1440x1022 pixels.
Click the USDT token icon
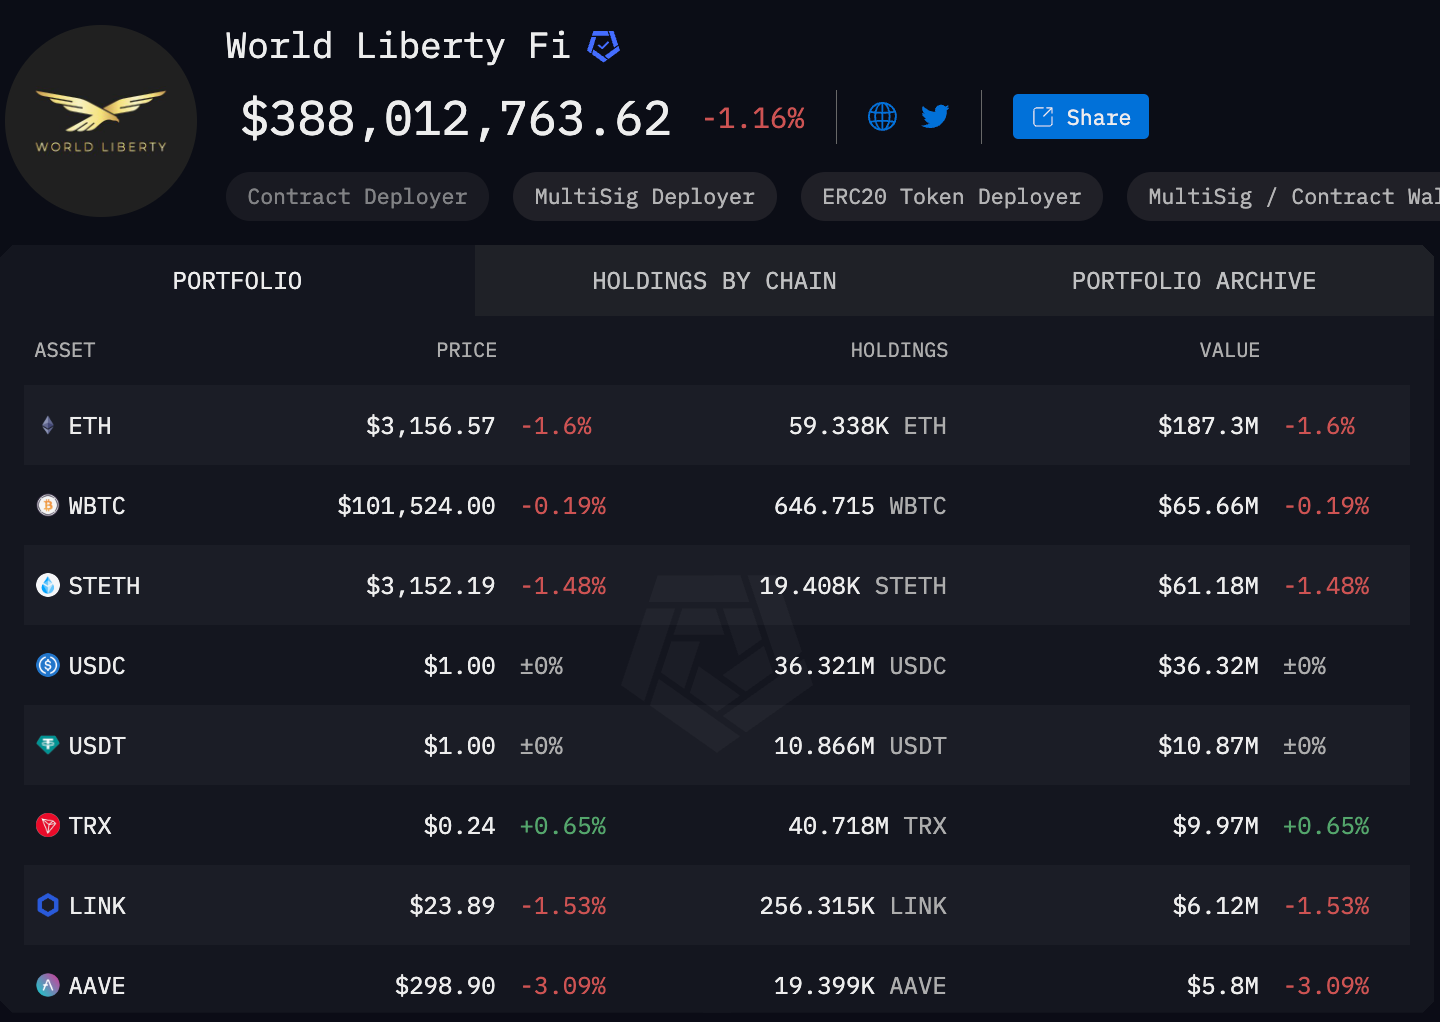click(47, 745)
